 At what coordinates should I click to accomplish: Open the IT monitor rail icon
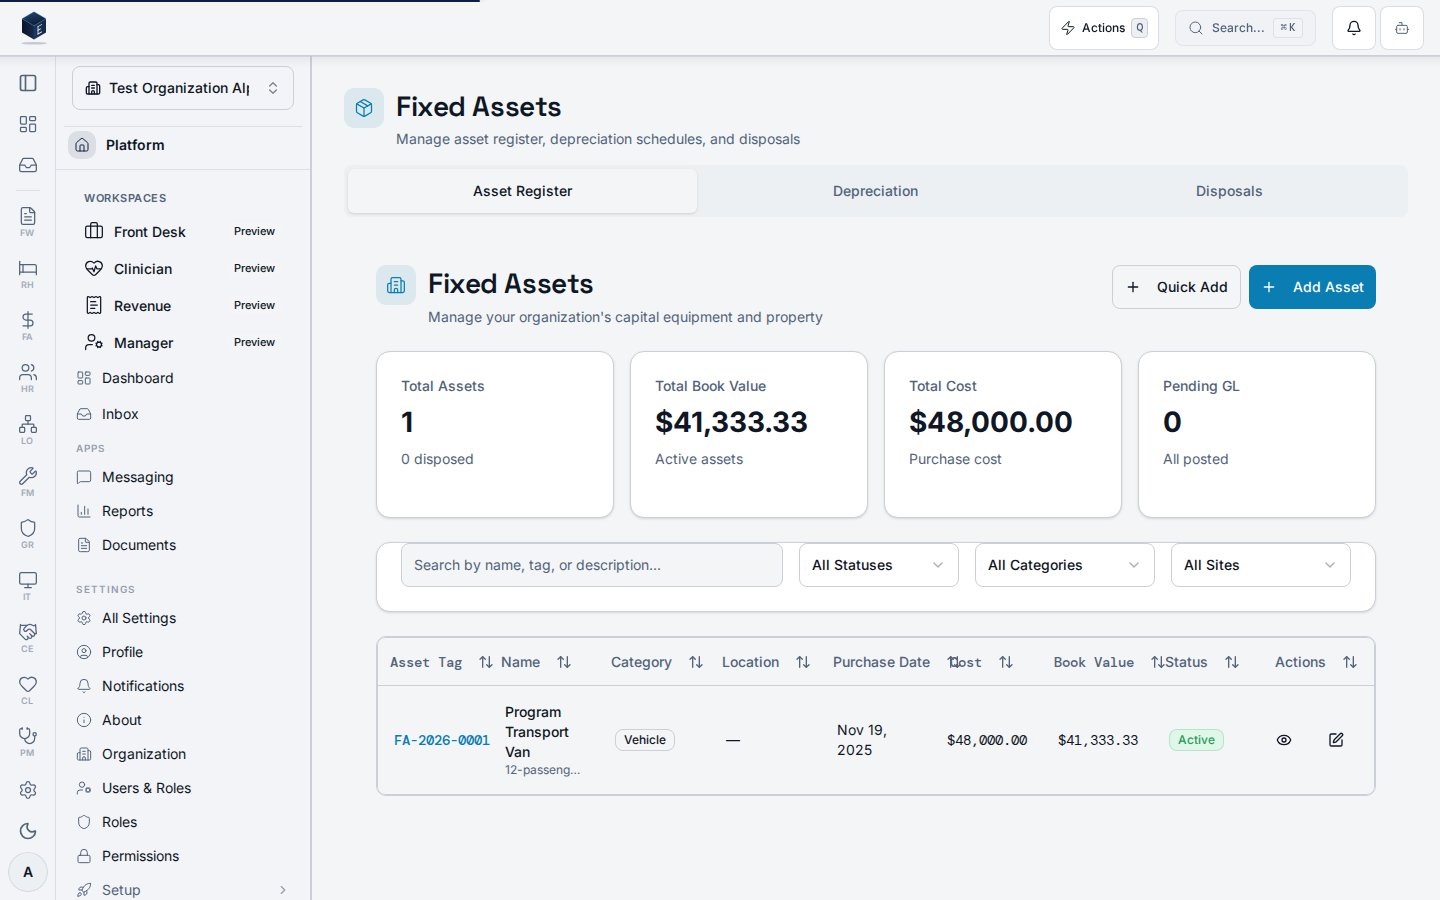pos(28,585)
